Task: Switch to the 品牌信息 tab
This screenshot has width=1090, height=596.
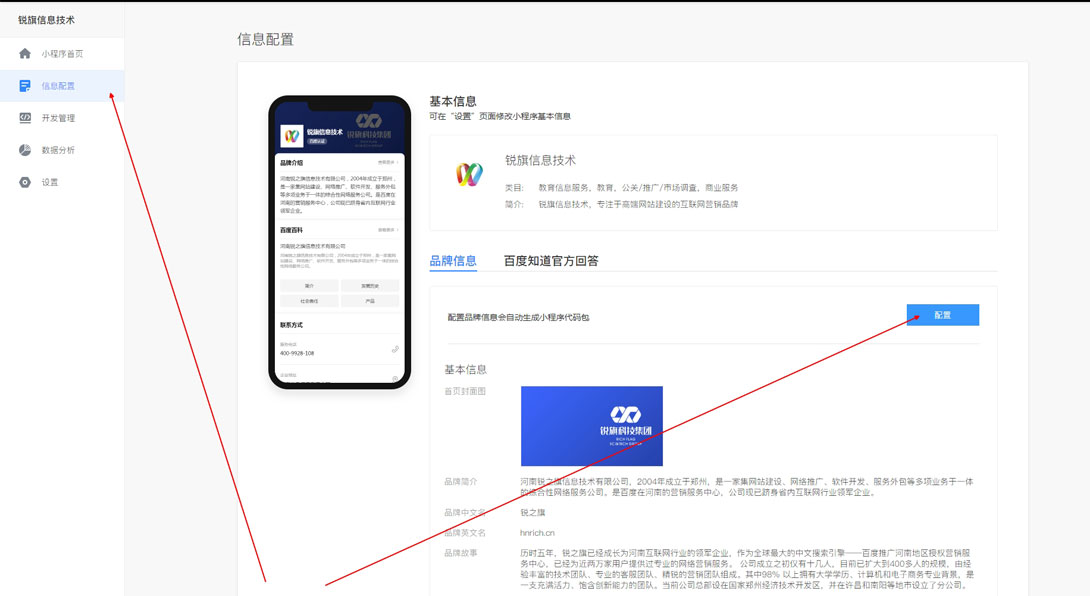Action: pyautogui.click(x=452, y=261)
